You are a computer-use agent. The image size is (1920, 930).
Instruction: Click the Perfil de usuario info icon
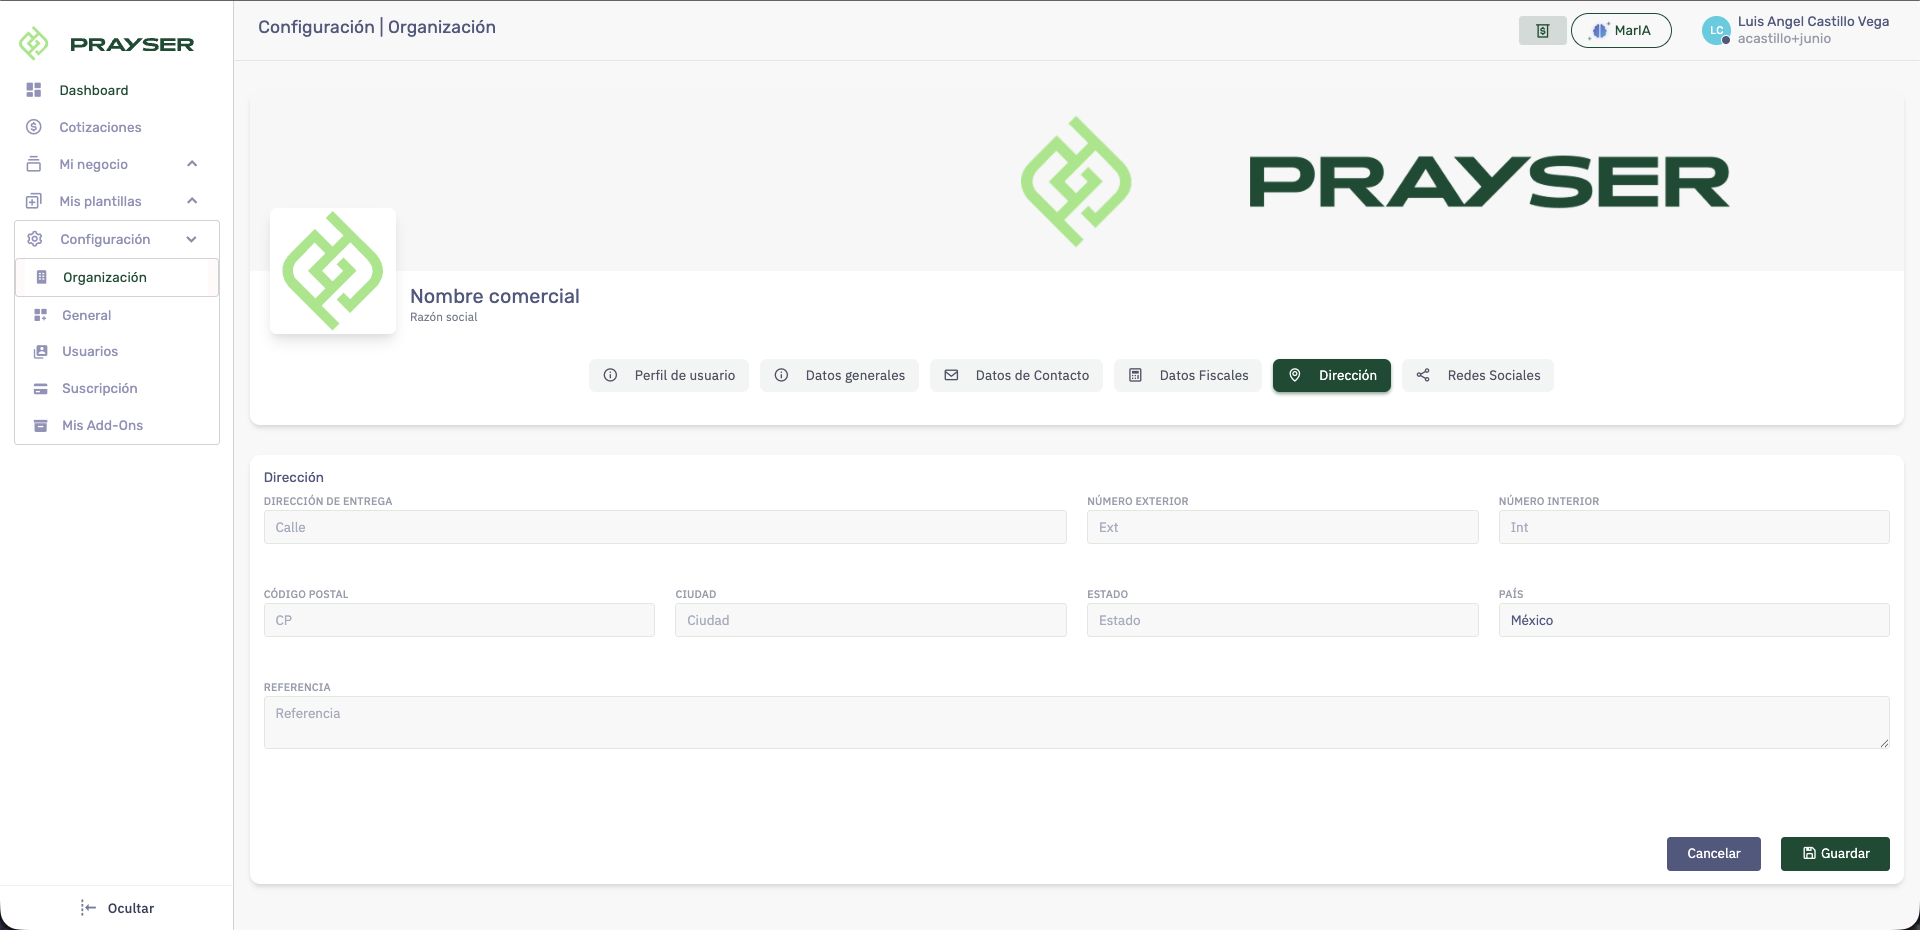coord(610,375)
